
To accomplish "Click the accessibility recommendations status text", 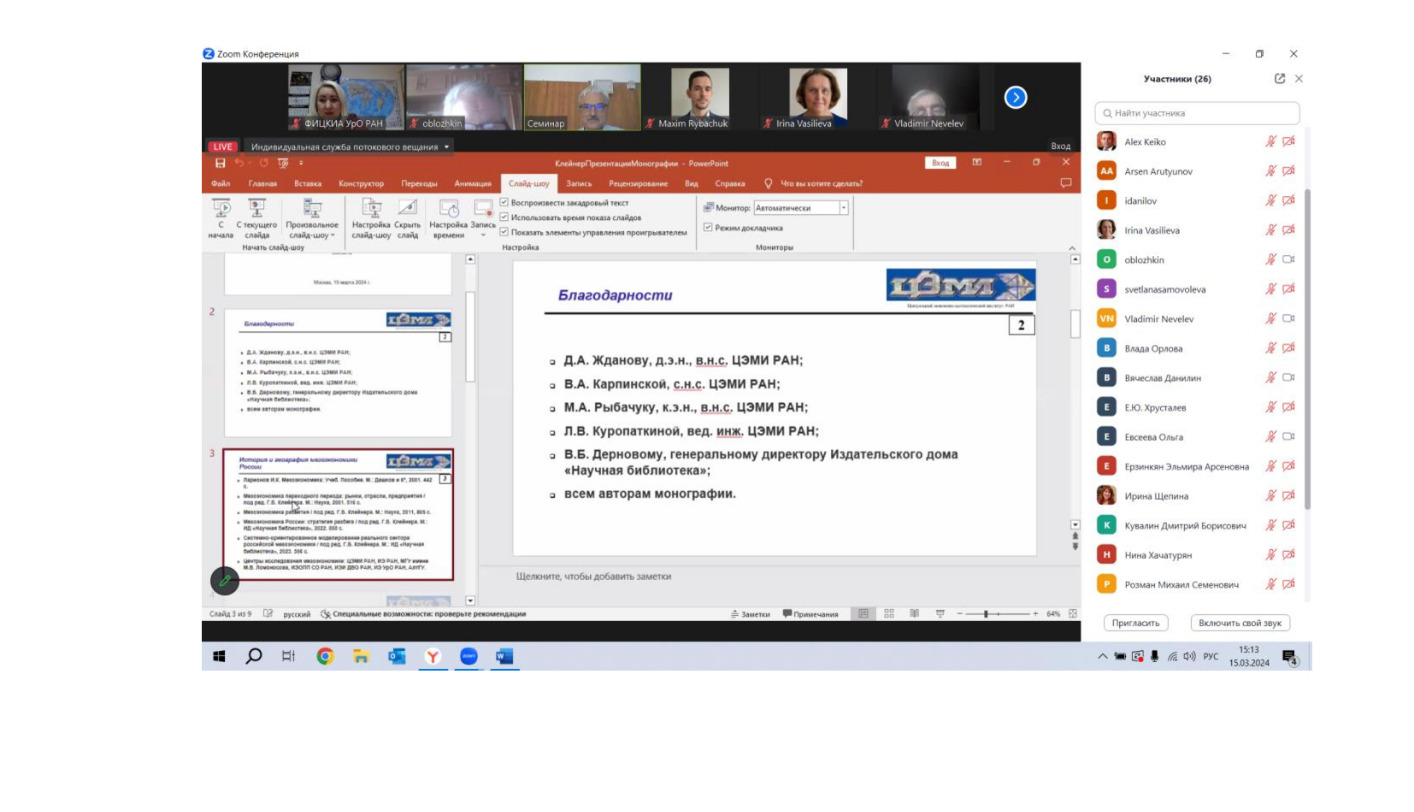I will coord(423,614).
